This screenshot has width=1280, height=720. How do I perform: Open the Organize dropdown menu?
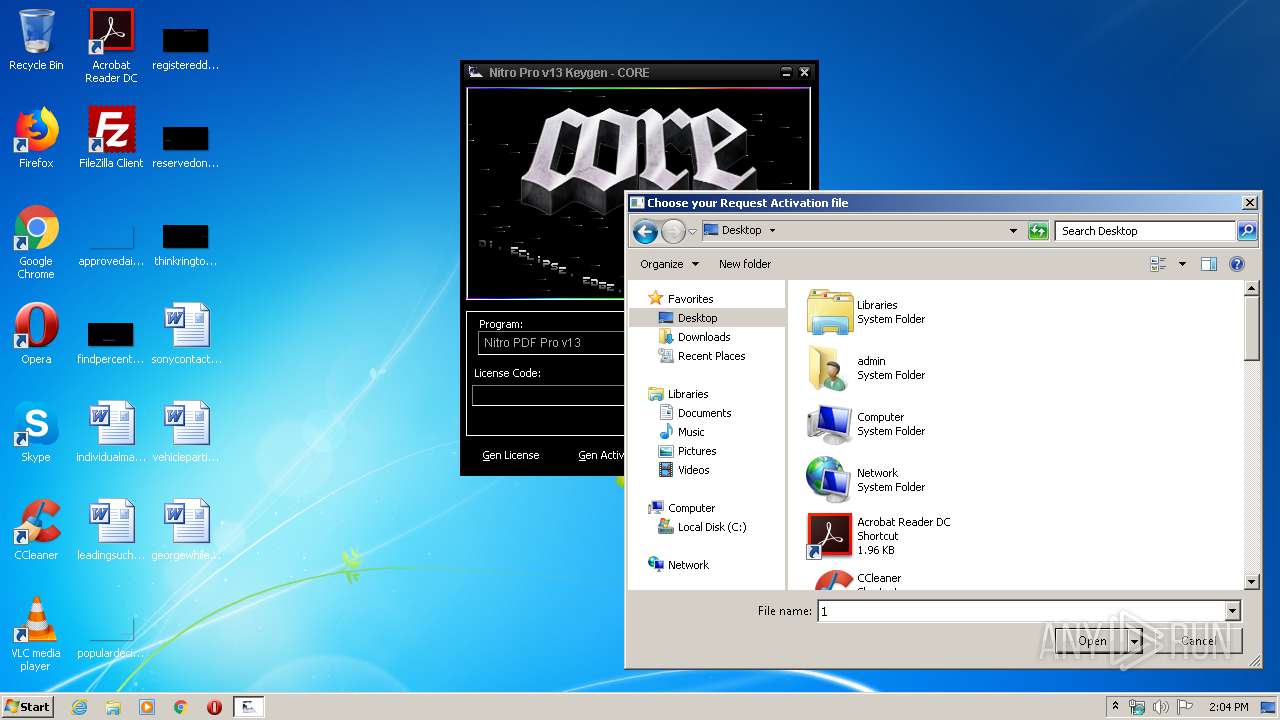[669, 264]
